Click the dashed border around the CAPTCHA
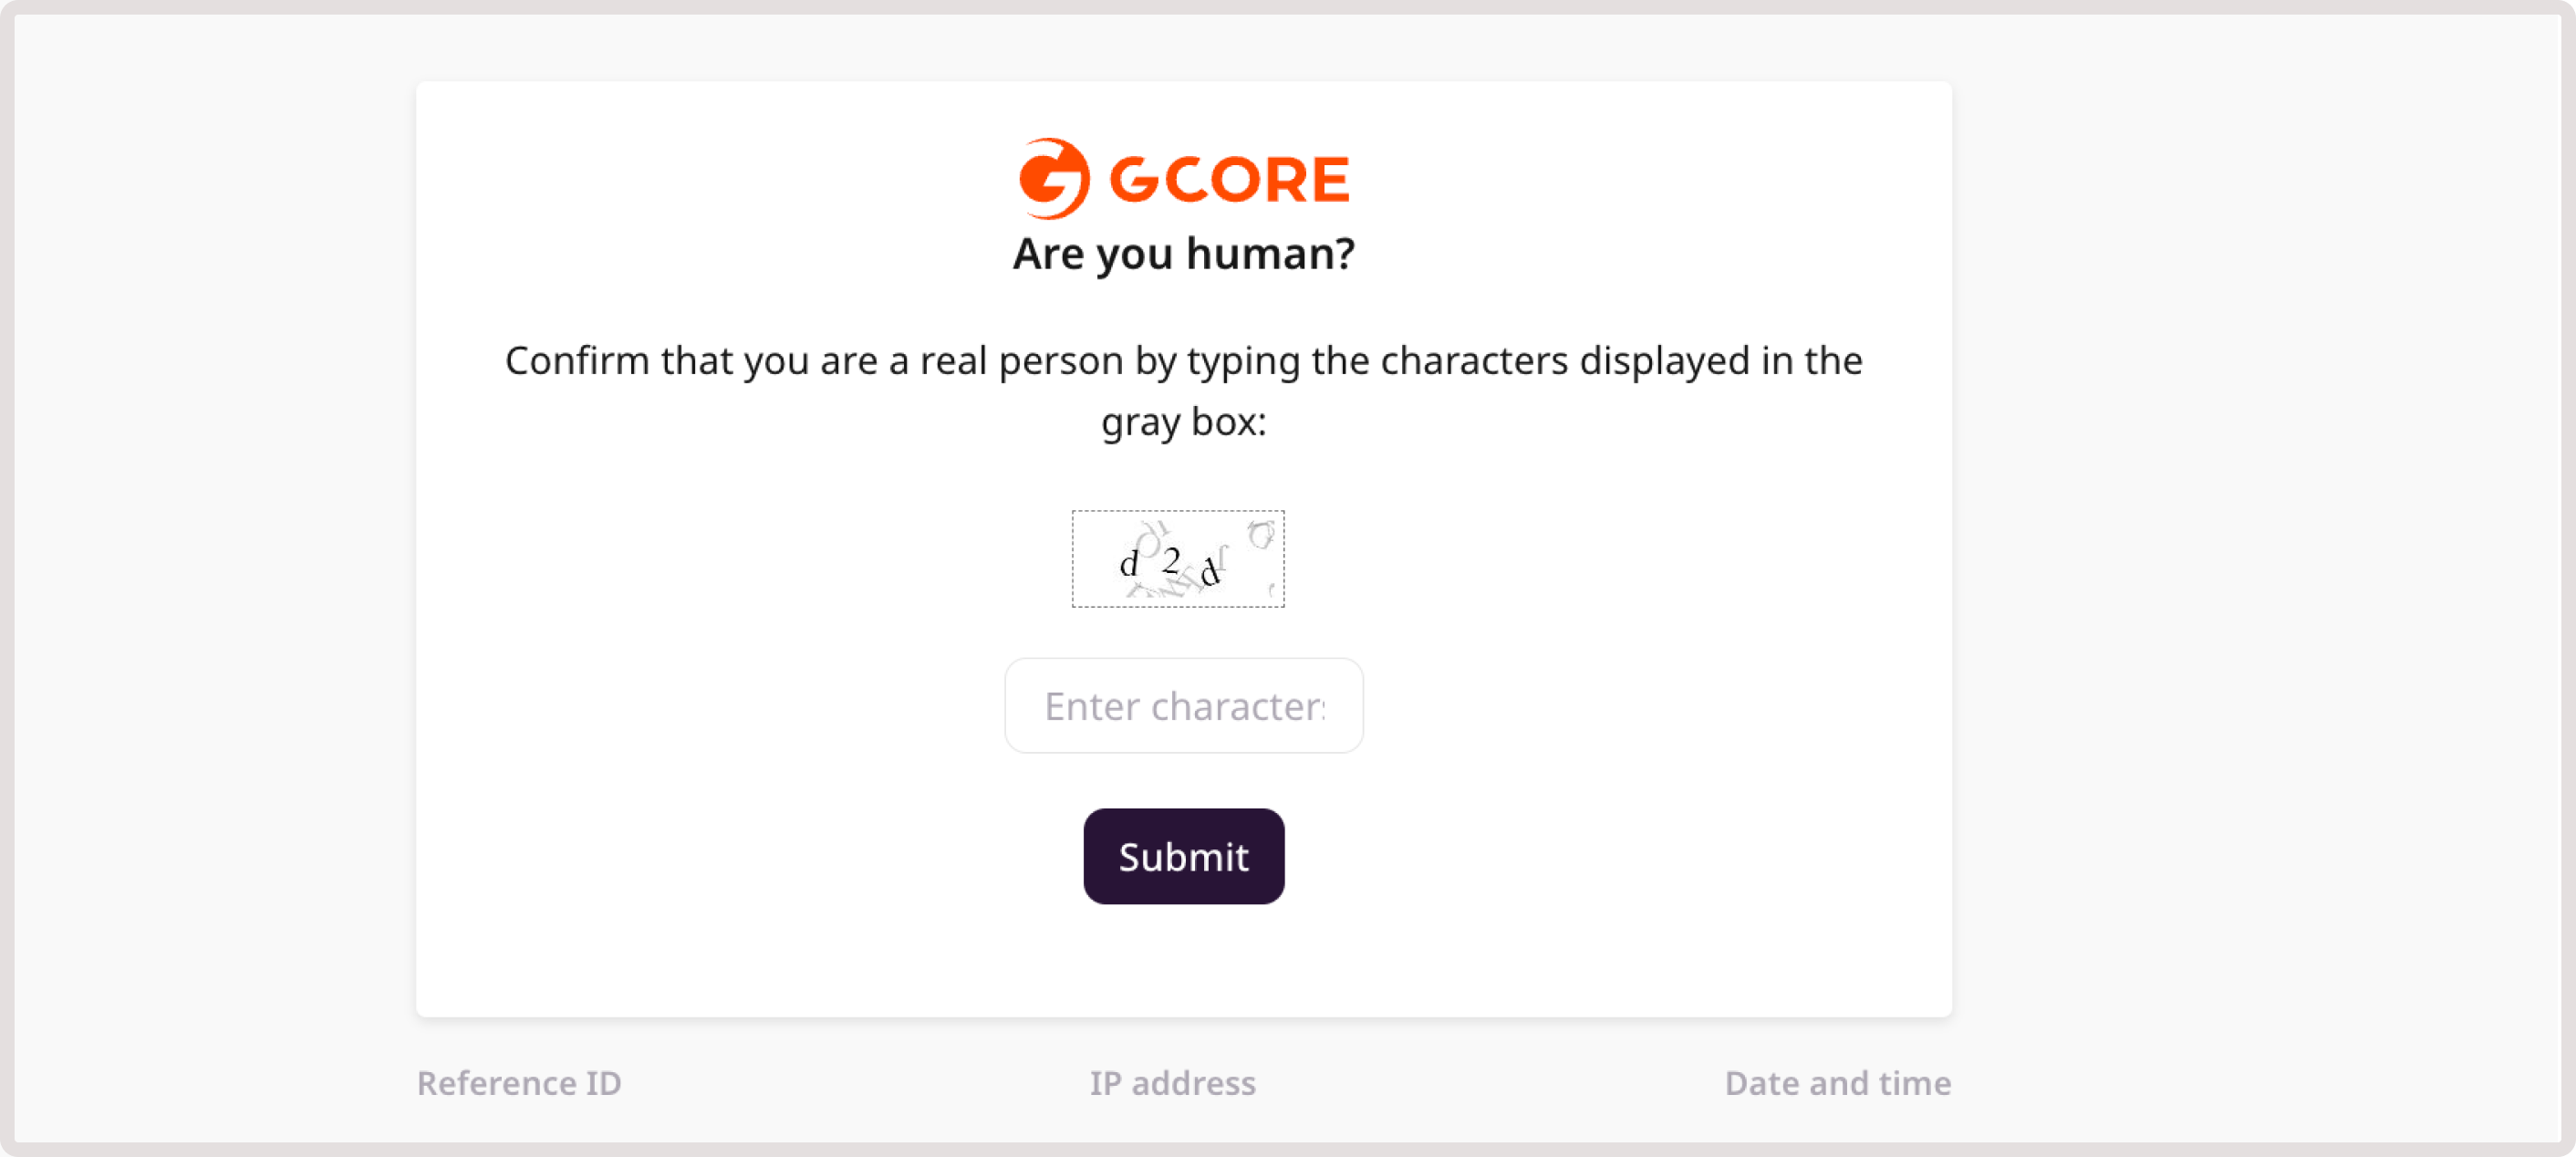This screenshot has height=1157, width=2576. [x=1073, y=558]
